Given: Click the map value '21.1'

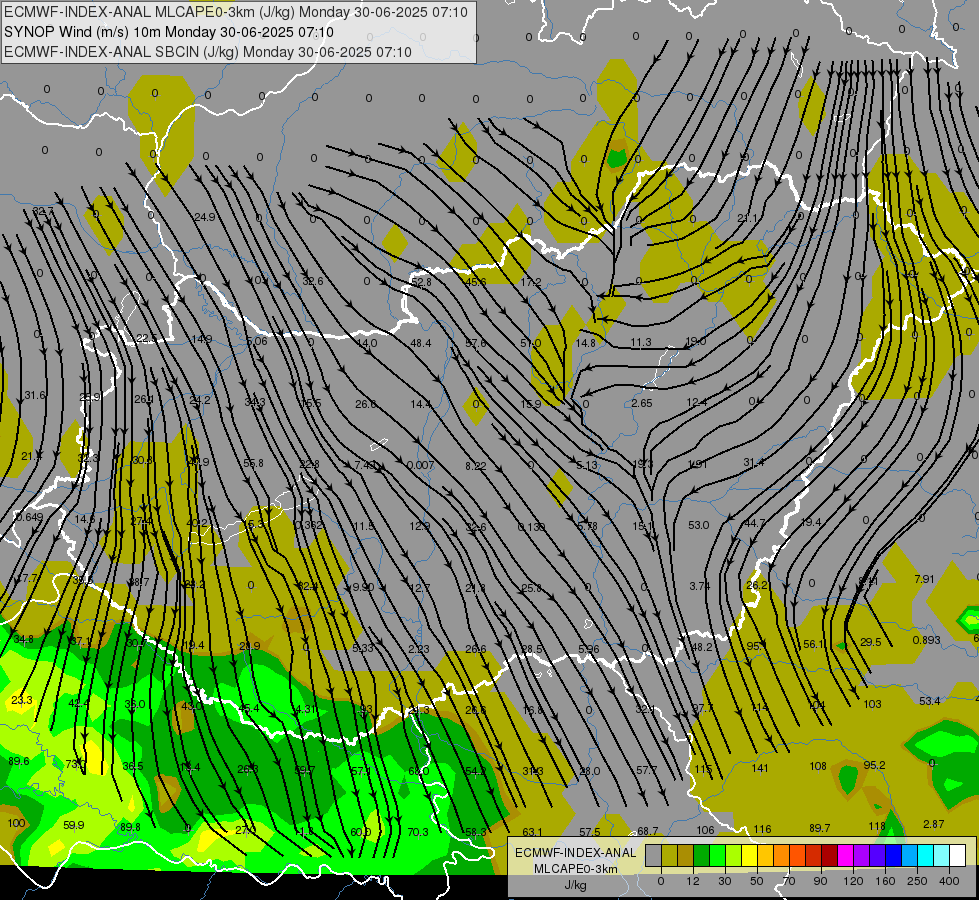Looking at the screenshot, I should tap(747, 219).
